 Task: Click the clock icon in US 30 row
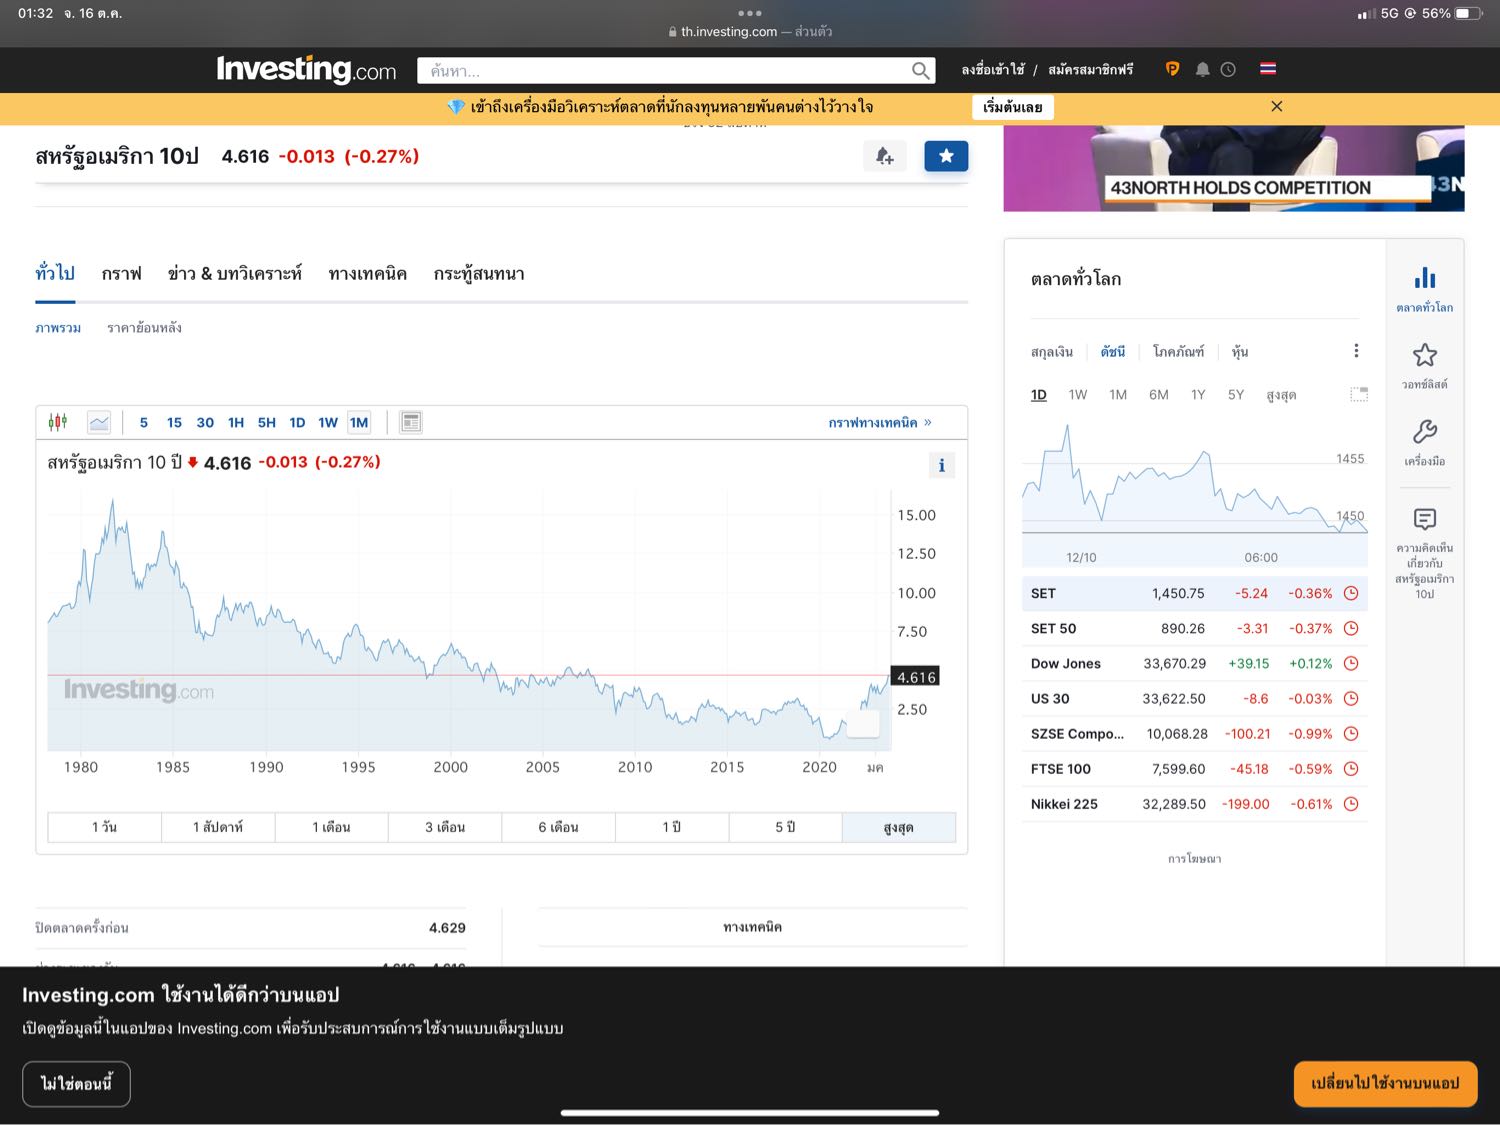(x=1351, y=698)
